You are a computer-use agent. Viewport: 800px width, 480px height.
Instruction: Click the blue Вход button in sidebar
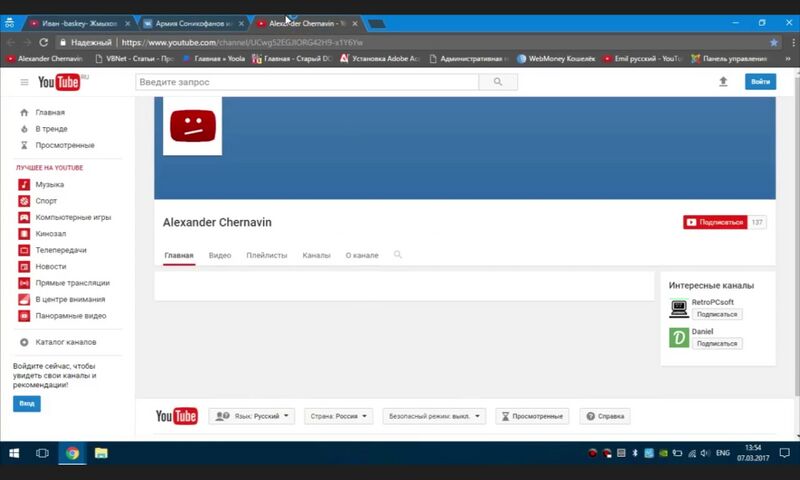27,403
